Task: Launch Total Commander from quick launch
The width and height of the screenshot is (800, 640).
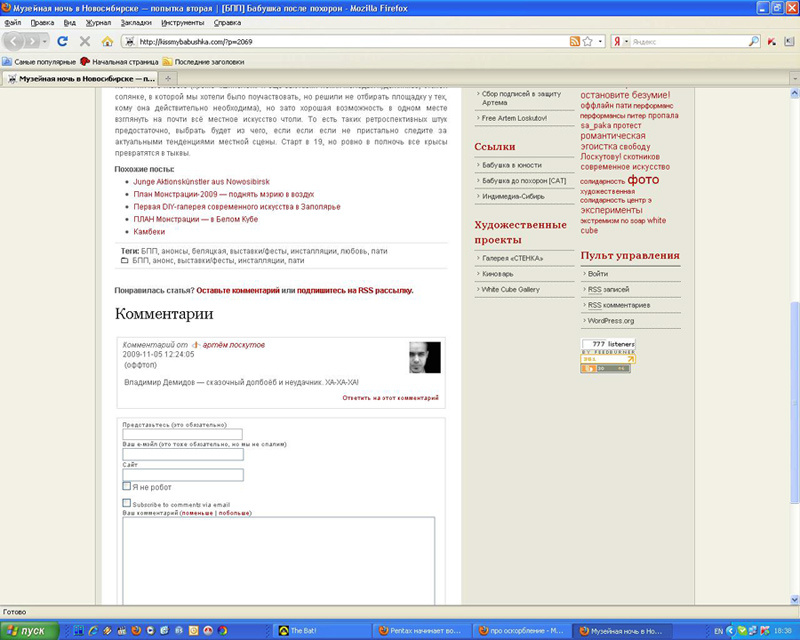Action: coord(79,630)
